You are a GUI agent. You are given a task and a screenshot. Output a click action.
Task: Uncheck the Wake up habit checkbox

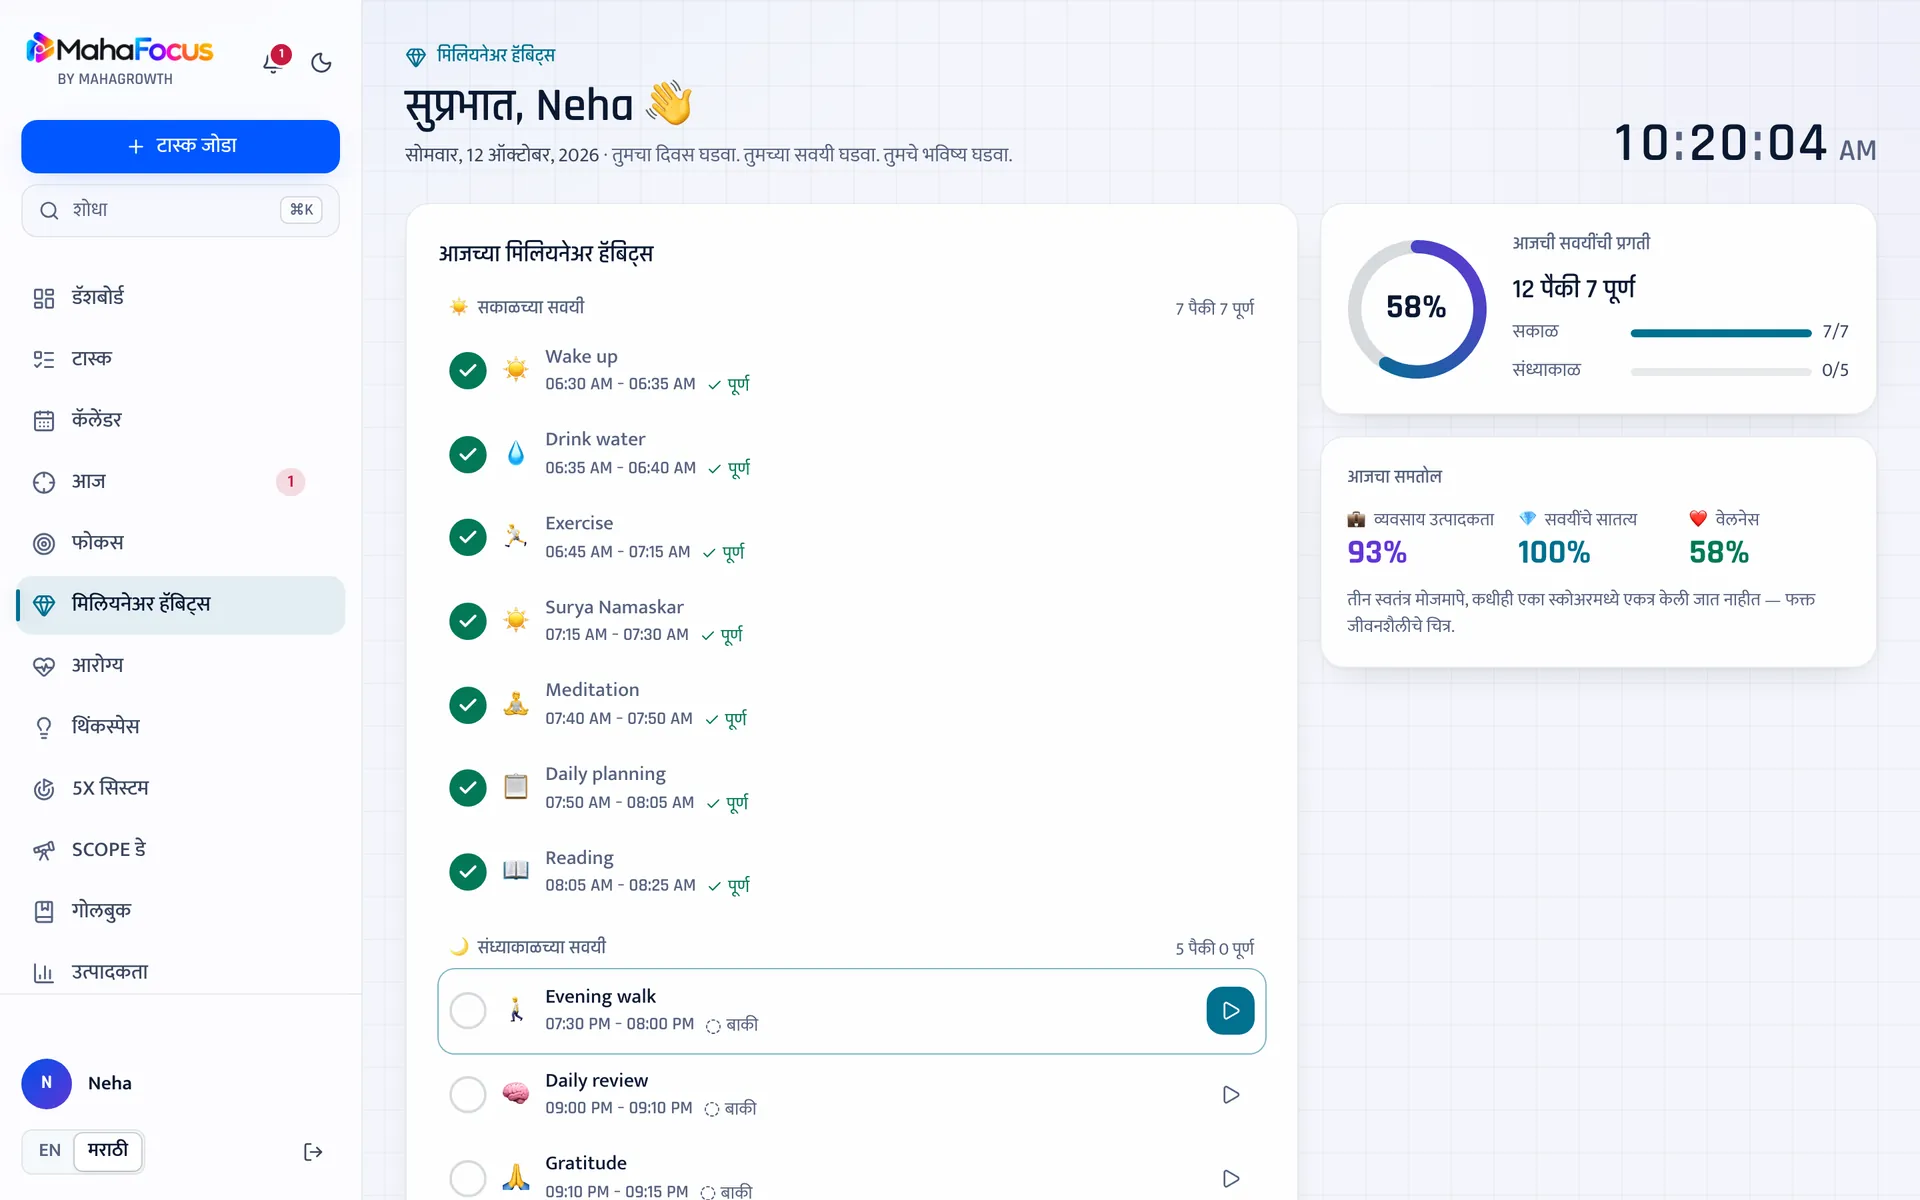pos(468,370)
